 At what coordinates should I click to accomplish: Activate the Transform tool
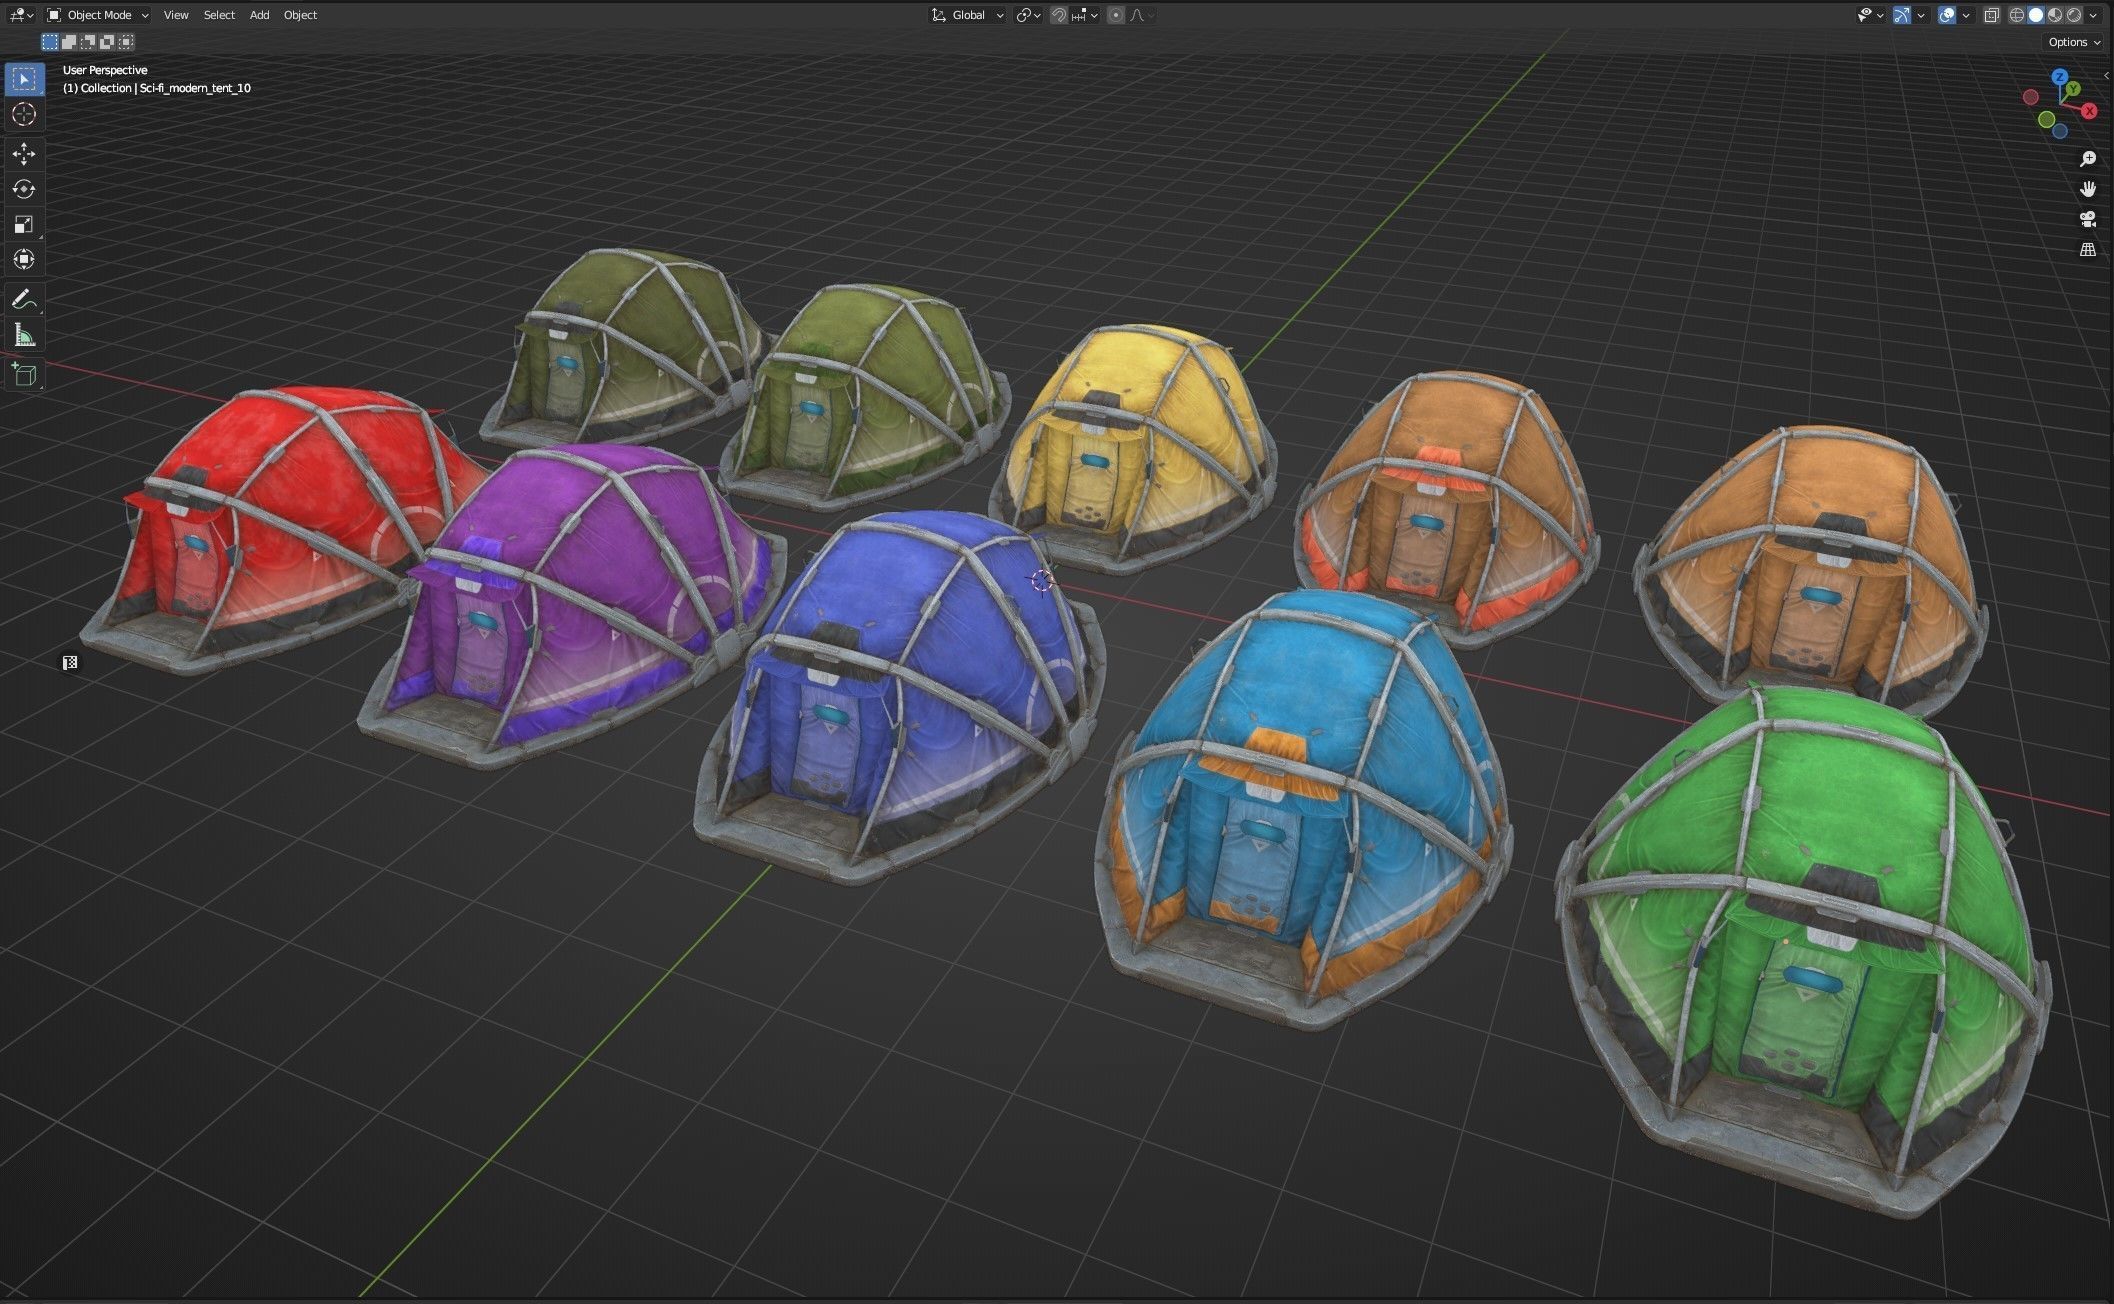[x=24, y=259]
